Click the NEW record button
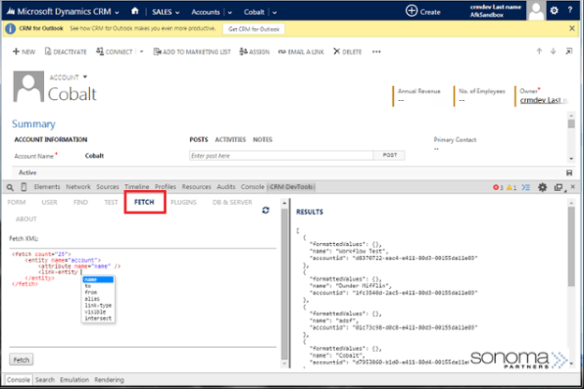The height and width of the screenshot is (389, 584). [24, 51]
